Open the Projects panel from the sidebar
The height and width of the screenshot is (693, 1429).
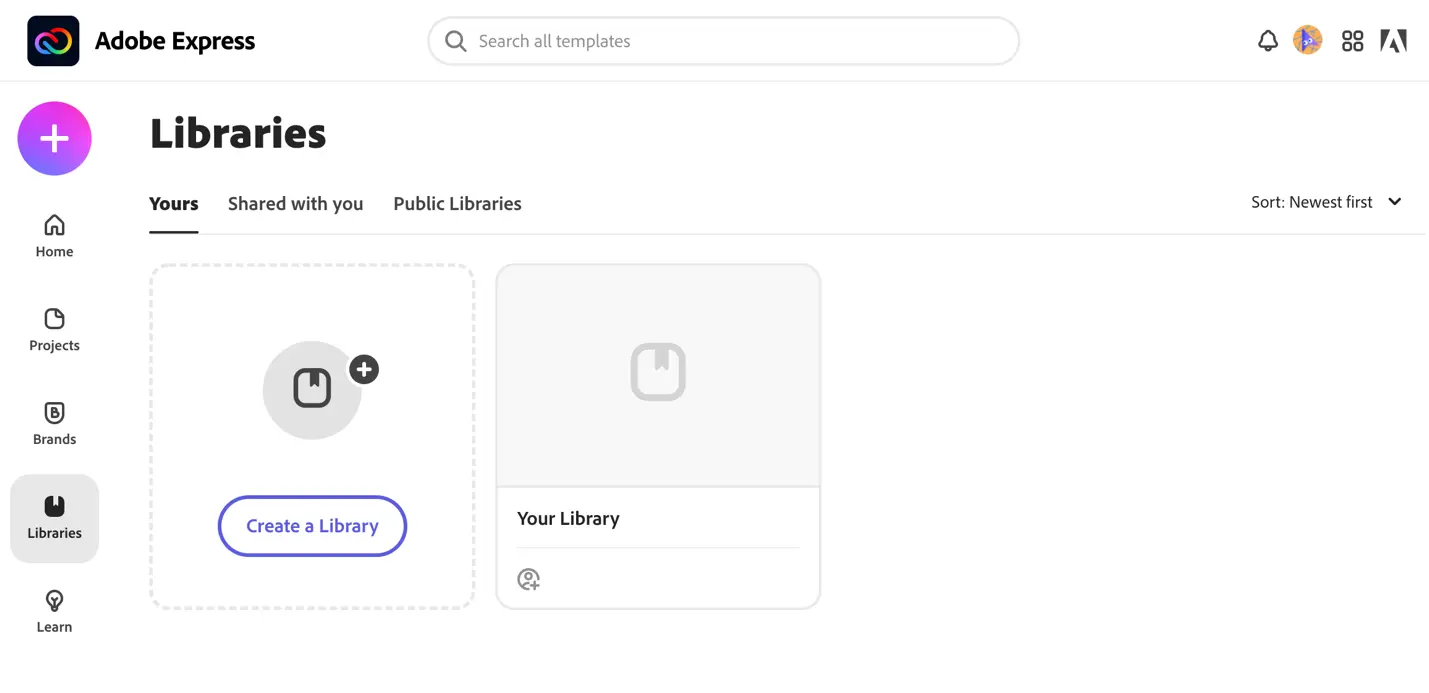click(x=54, y=330)
